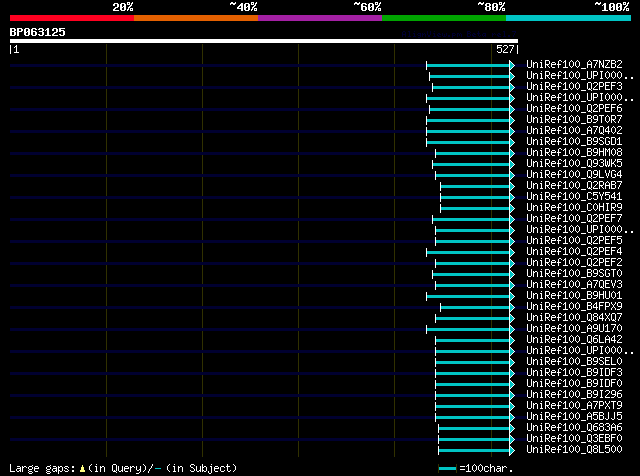
Task: Click the cyan ~100% identity legend segment
Action: pyautogui.click(x=569, y=18)
